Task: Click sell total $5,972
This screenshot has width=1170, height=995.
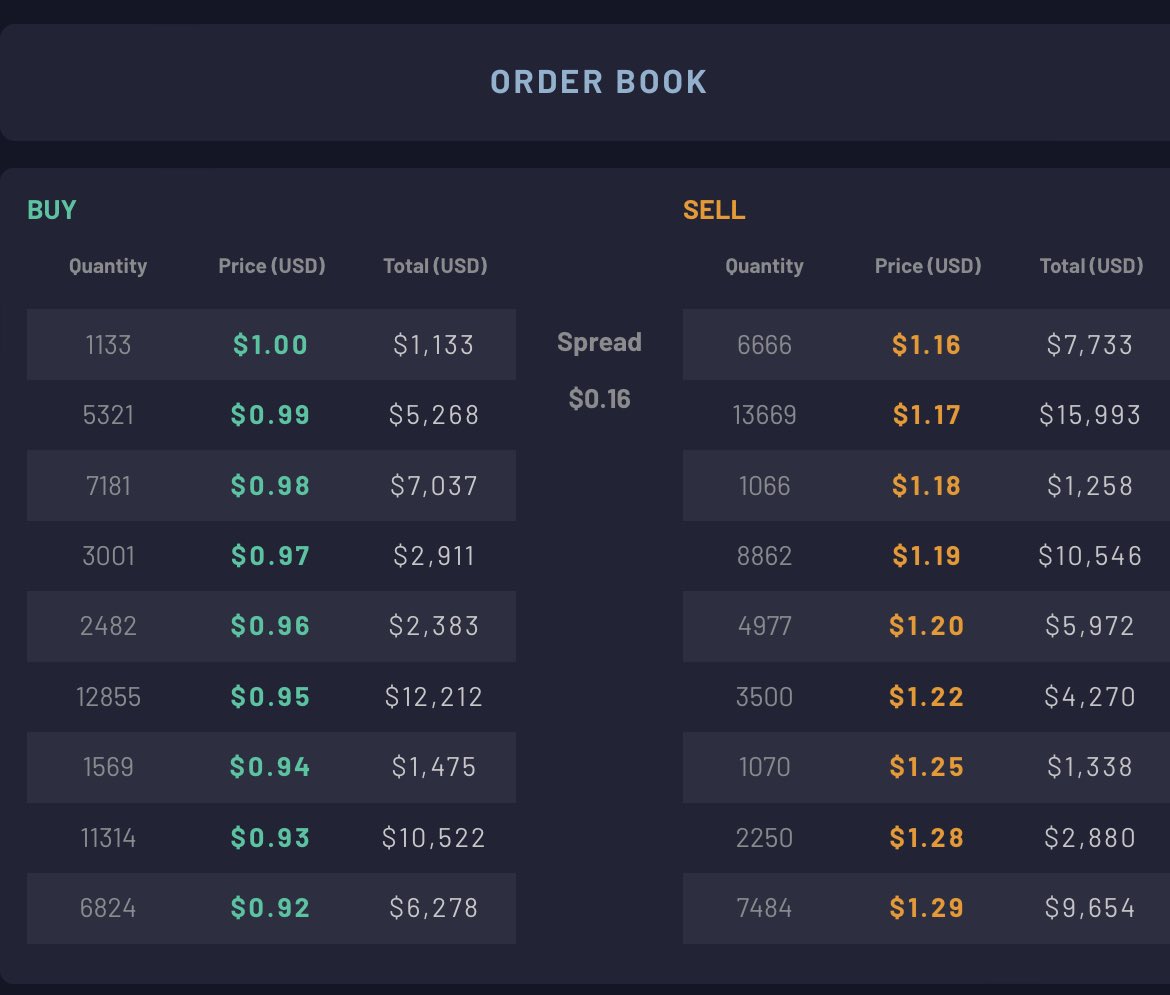Action: 1089,626
